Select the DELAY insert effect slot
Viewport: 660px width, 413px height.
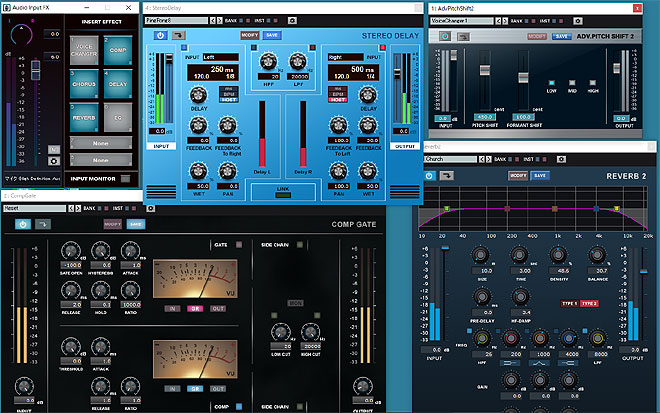[x=118, y=84]
